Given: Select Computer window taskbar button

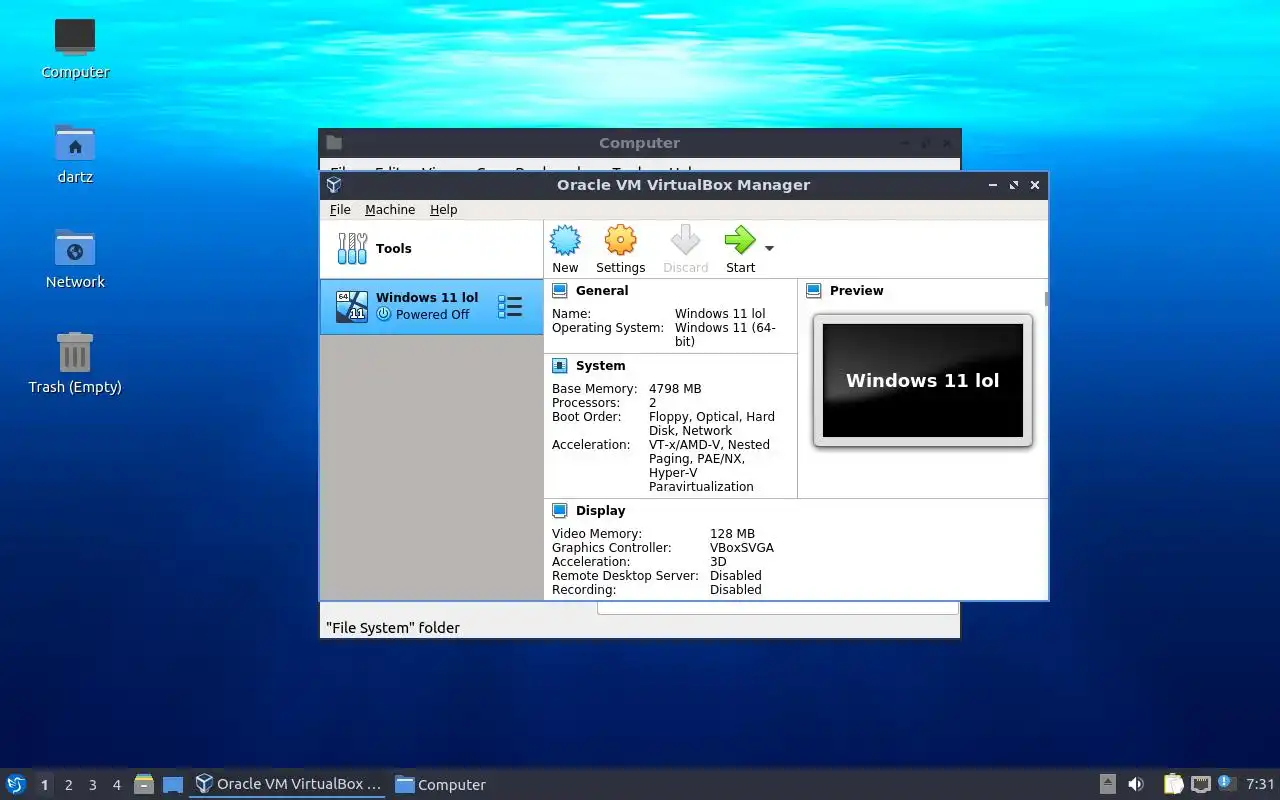Looking at the screenshot, I should (x=441, y=784).
